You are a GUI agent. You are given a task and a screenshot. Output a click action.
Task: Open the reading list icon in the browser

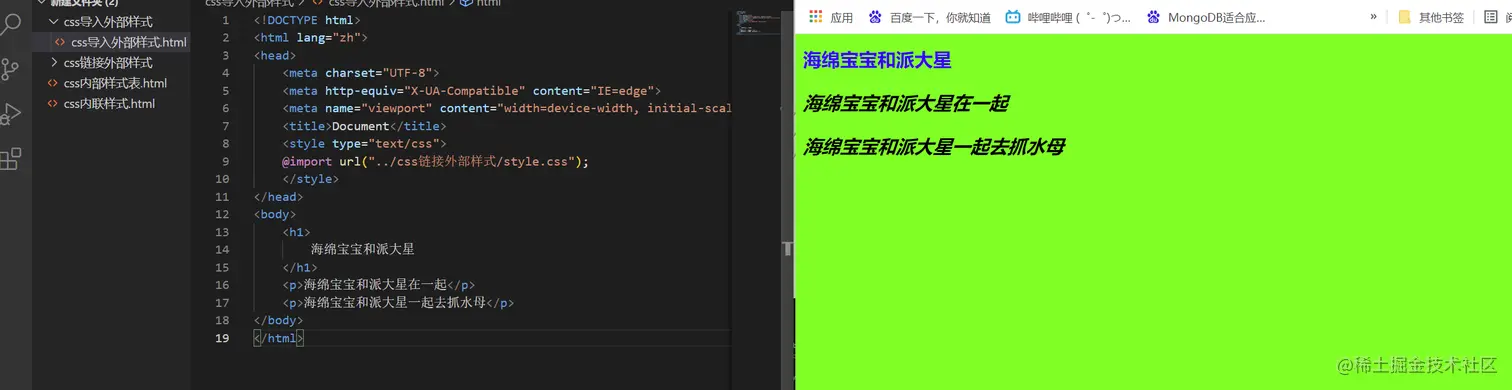[1491, 17]
